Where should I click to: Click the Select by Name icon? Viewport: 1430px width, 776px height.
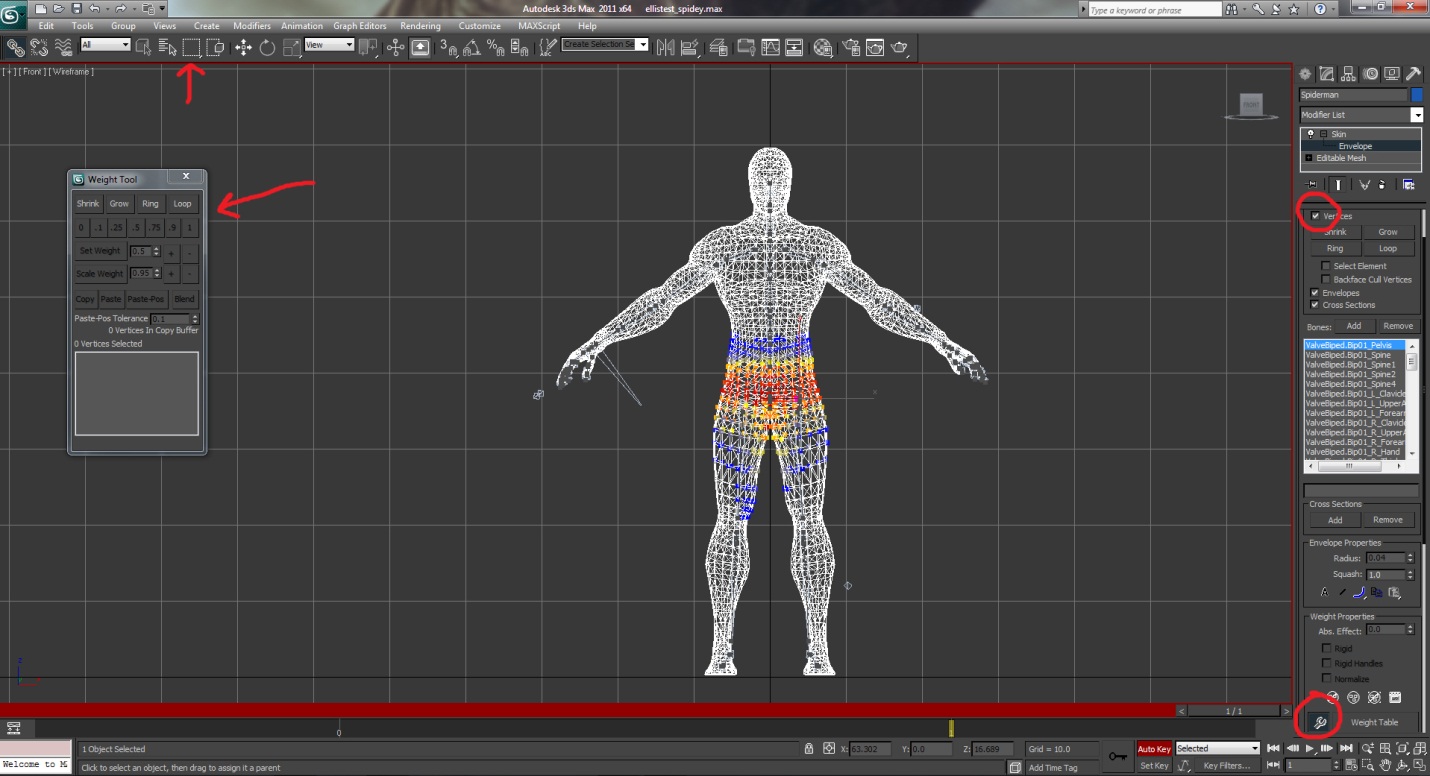pos(167,47)
